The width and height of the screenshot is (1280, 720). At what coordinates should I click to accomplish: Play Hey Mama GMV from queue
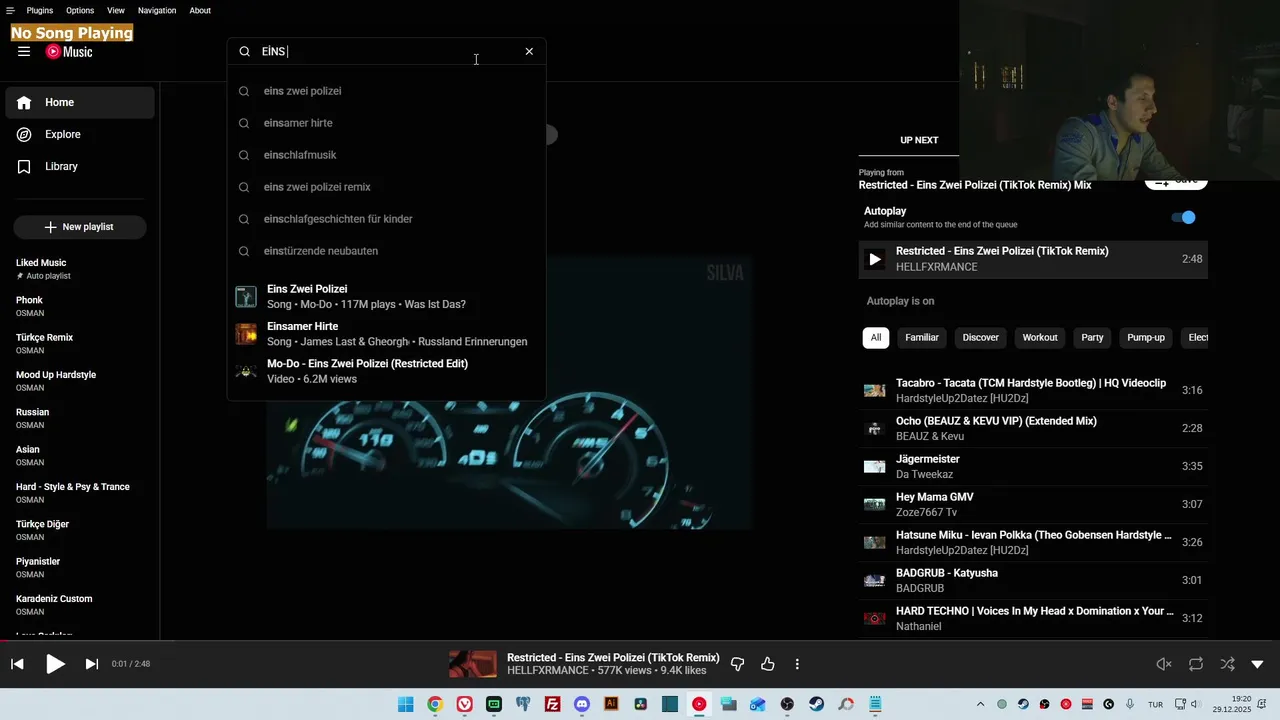click(x=1033, y=504)
